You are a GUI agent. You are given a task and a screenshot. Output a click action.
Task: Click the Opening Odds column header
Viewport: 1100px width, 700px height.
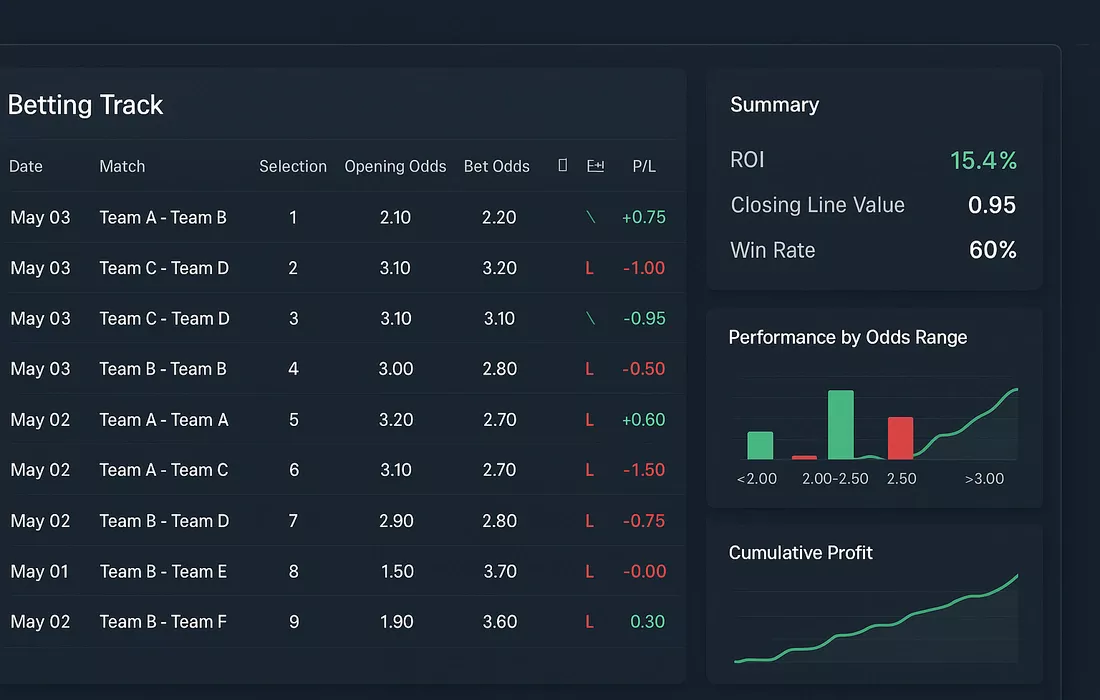point(395,166)
